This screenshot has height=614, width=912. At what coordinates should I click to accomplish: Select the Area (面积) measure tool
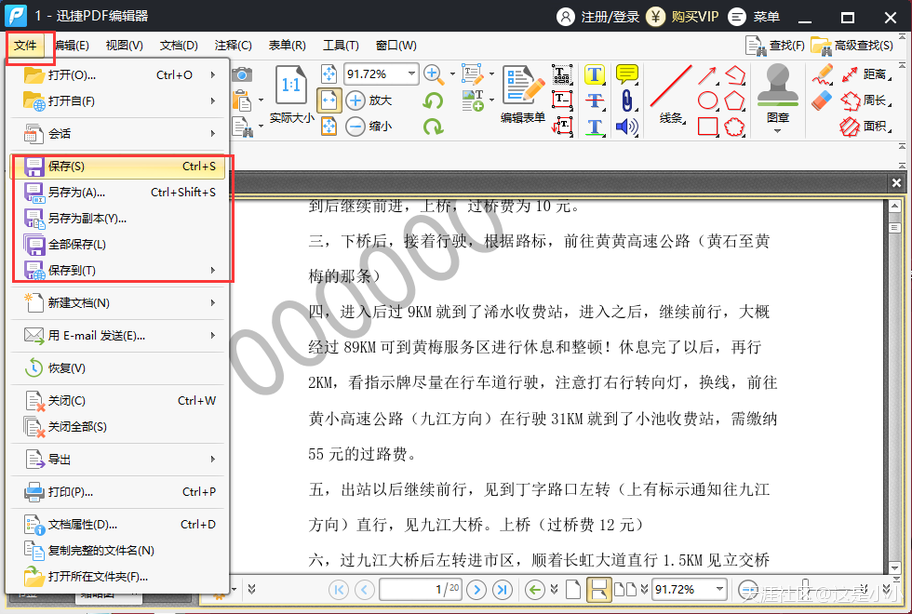[x=867, y=126]
